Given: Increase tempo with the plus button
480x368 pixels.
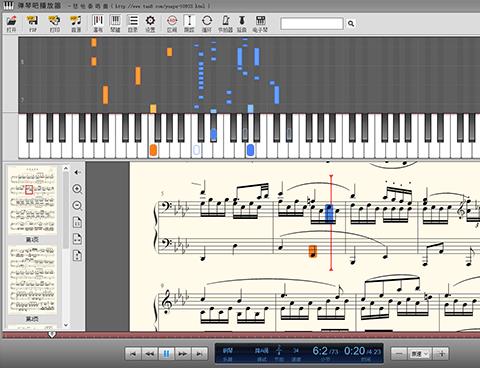Looking at the screenshot, I should tap(441, 354).
